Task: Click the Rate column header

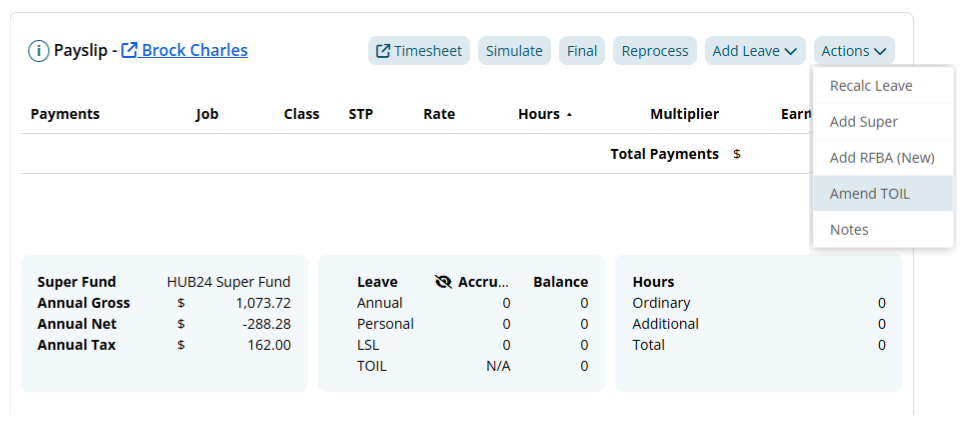Action: point(439,114)
